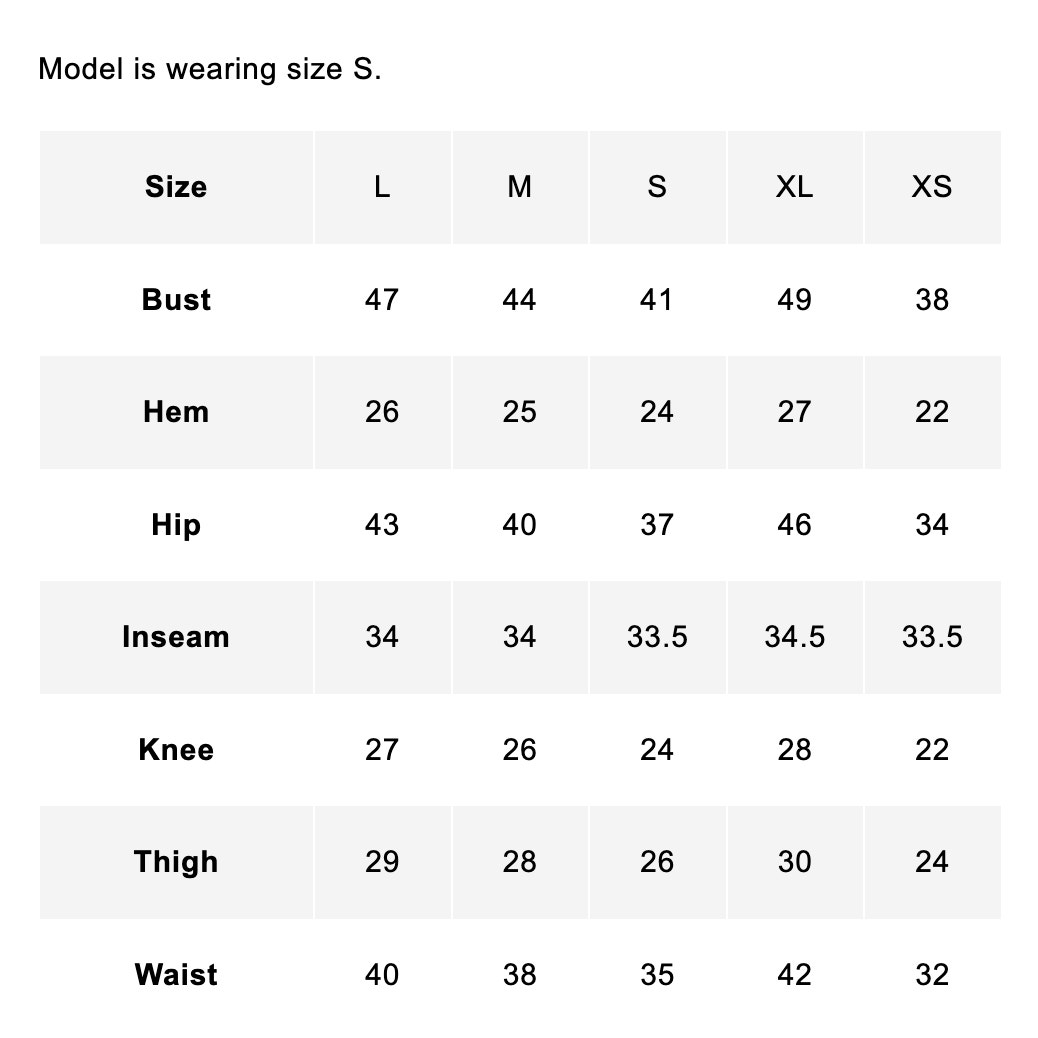Viewport: 1038px width, 1038px height.
Task: Click the Thigh value 29 for L
Action: (382, 863)
